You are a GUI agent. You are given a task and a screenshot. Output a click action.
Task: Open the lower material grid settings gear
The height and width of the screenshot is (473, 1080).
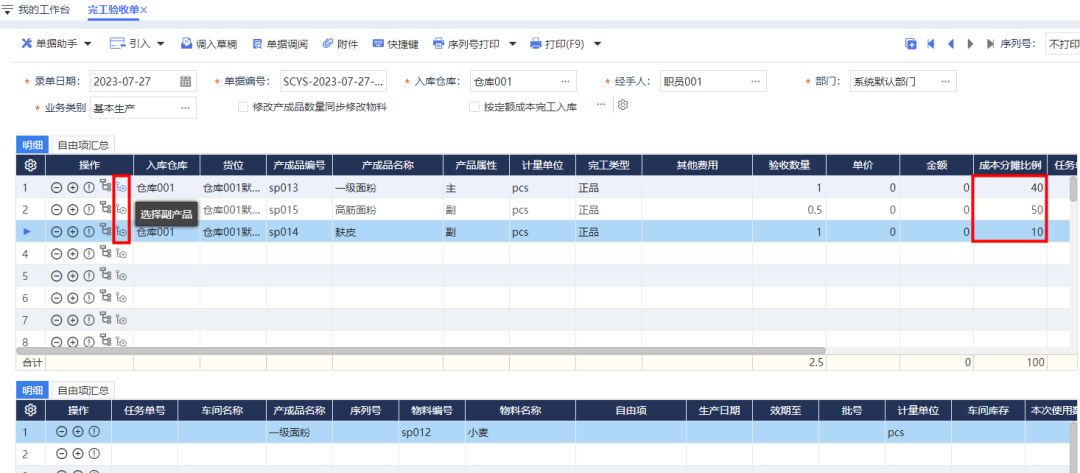tap(30, 410)
